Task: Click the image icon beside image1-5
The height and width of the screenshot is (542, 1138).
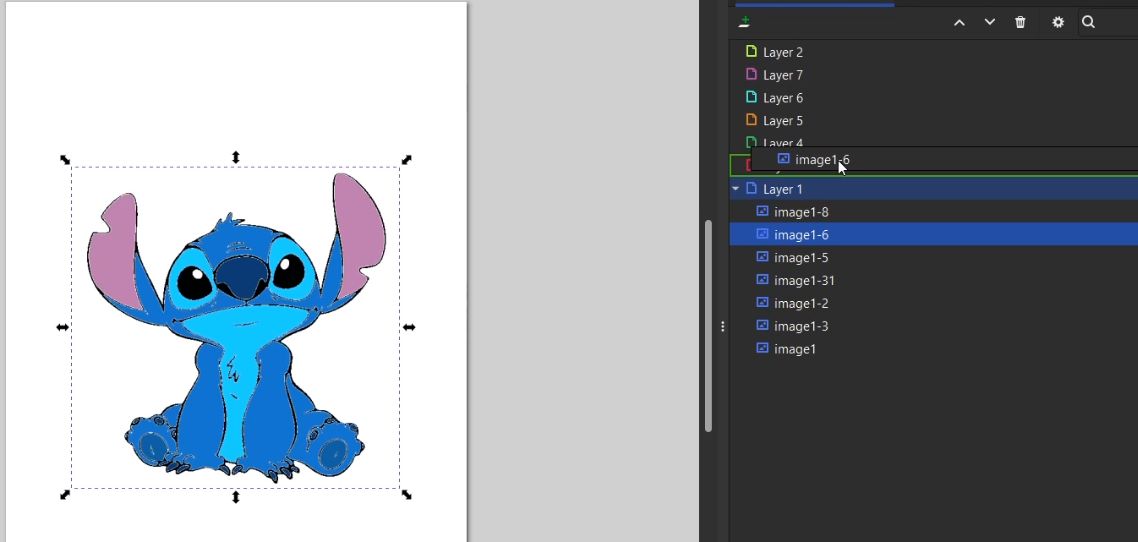Action: coord(763,257)
